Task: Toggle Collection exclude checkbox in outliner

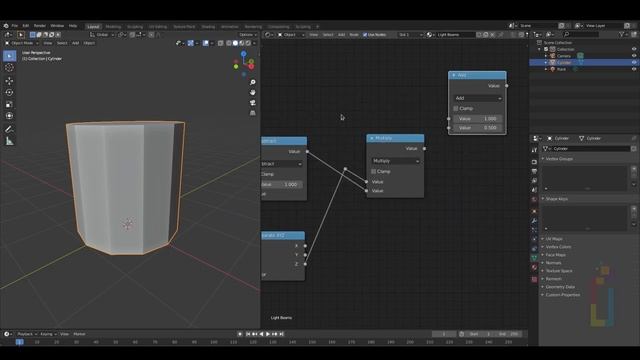Action: coord(546,49)
